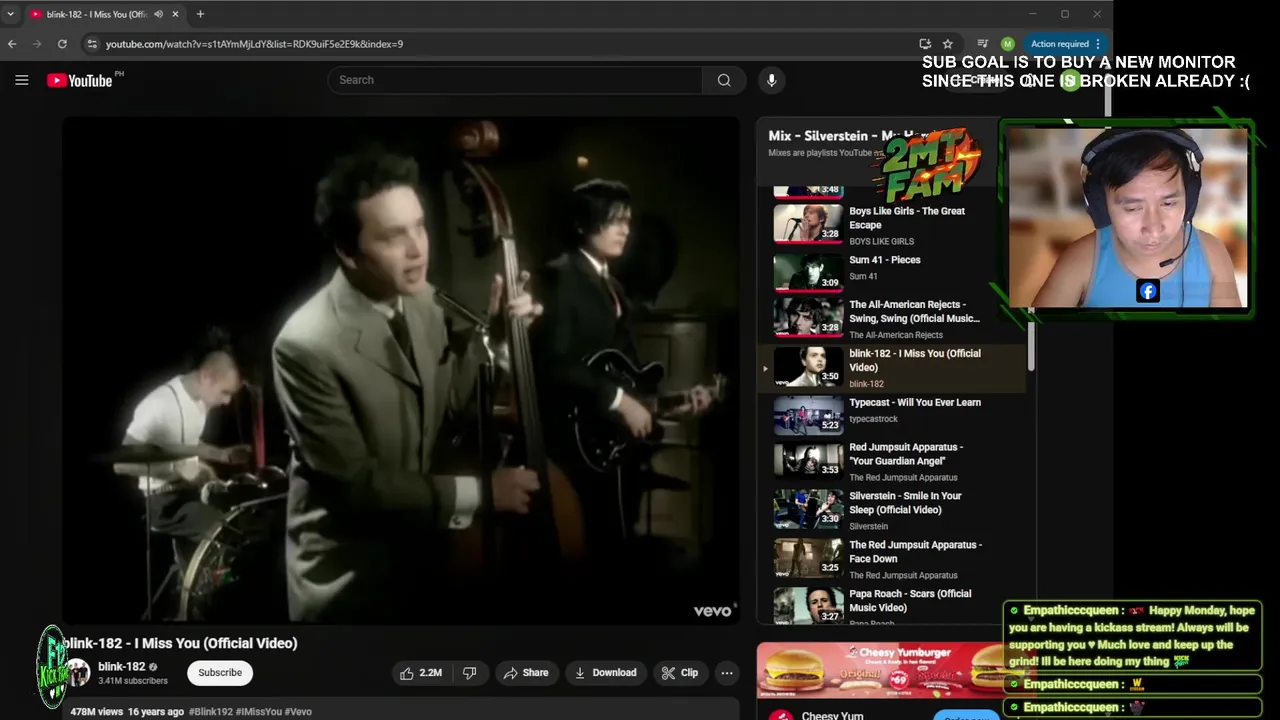The width and height of the screenshot is (1280, 720).
Task: Open the Sum 41 Pieces thumbnail
Action: [808, 271]
